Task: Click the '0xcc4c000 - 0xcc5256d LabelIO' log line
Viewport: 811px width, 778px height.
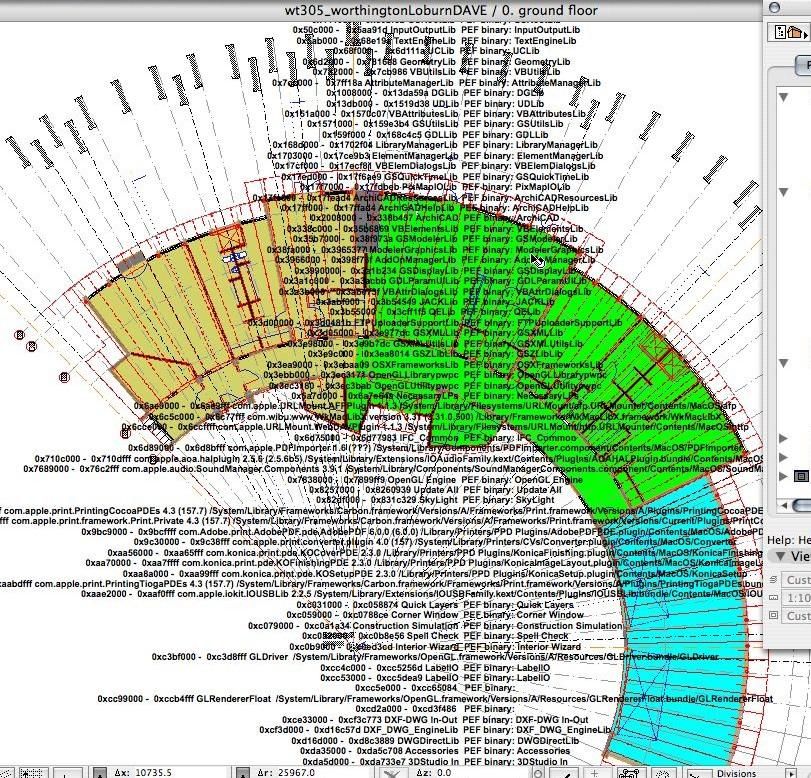Action: (389, 668)
